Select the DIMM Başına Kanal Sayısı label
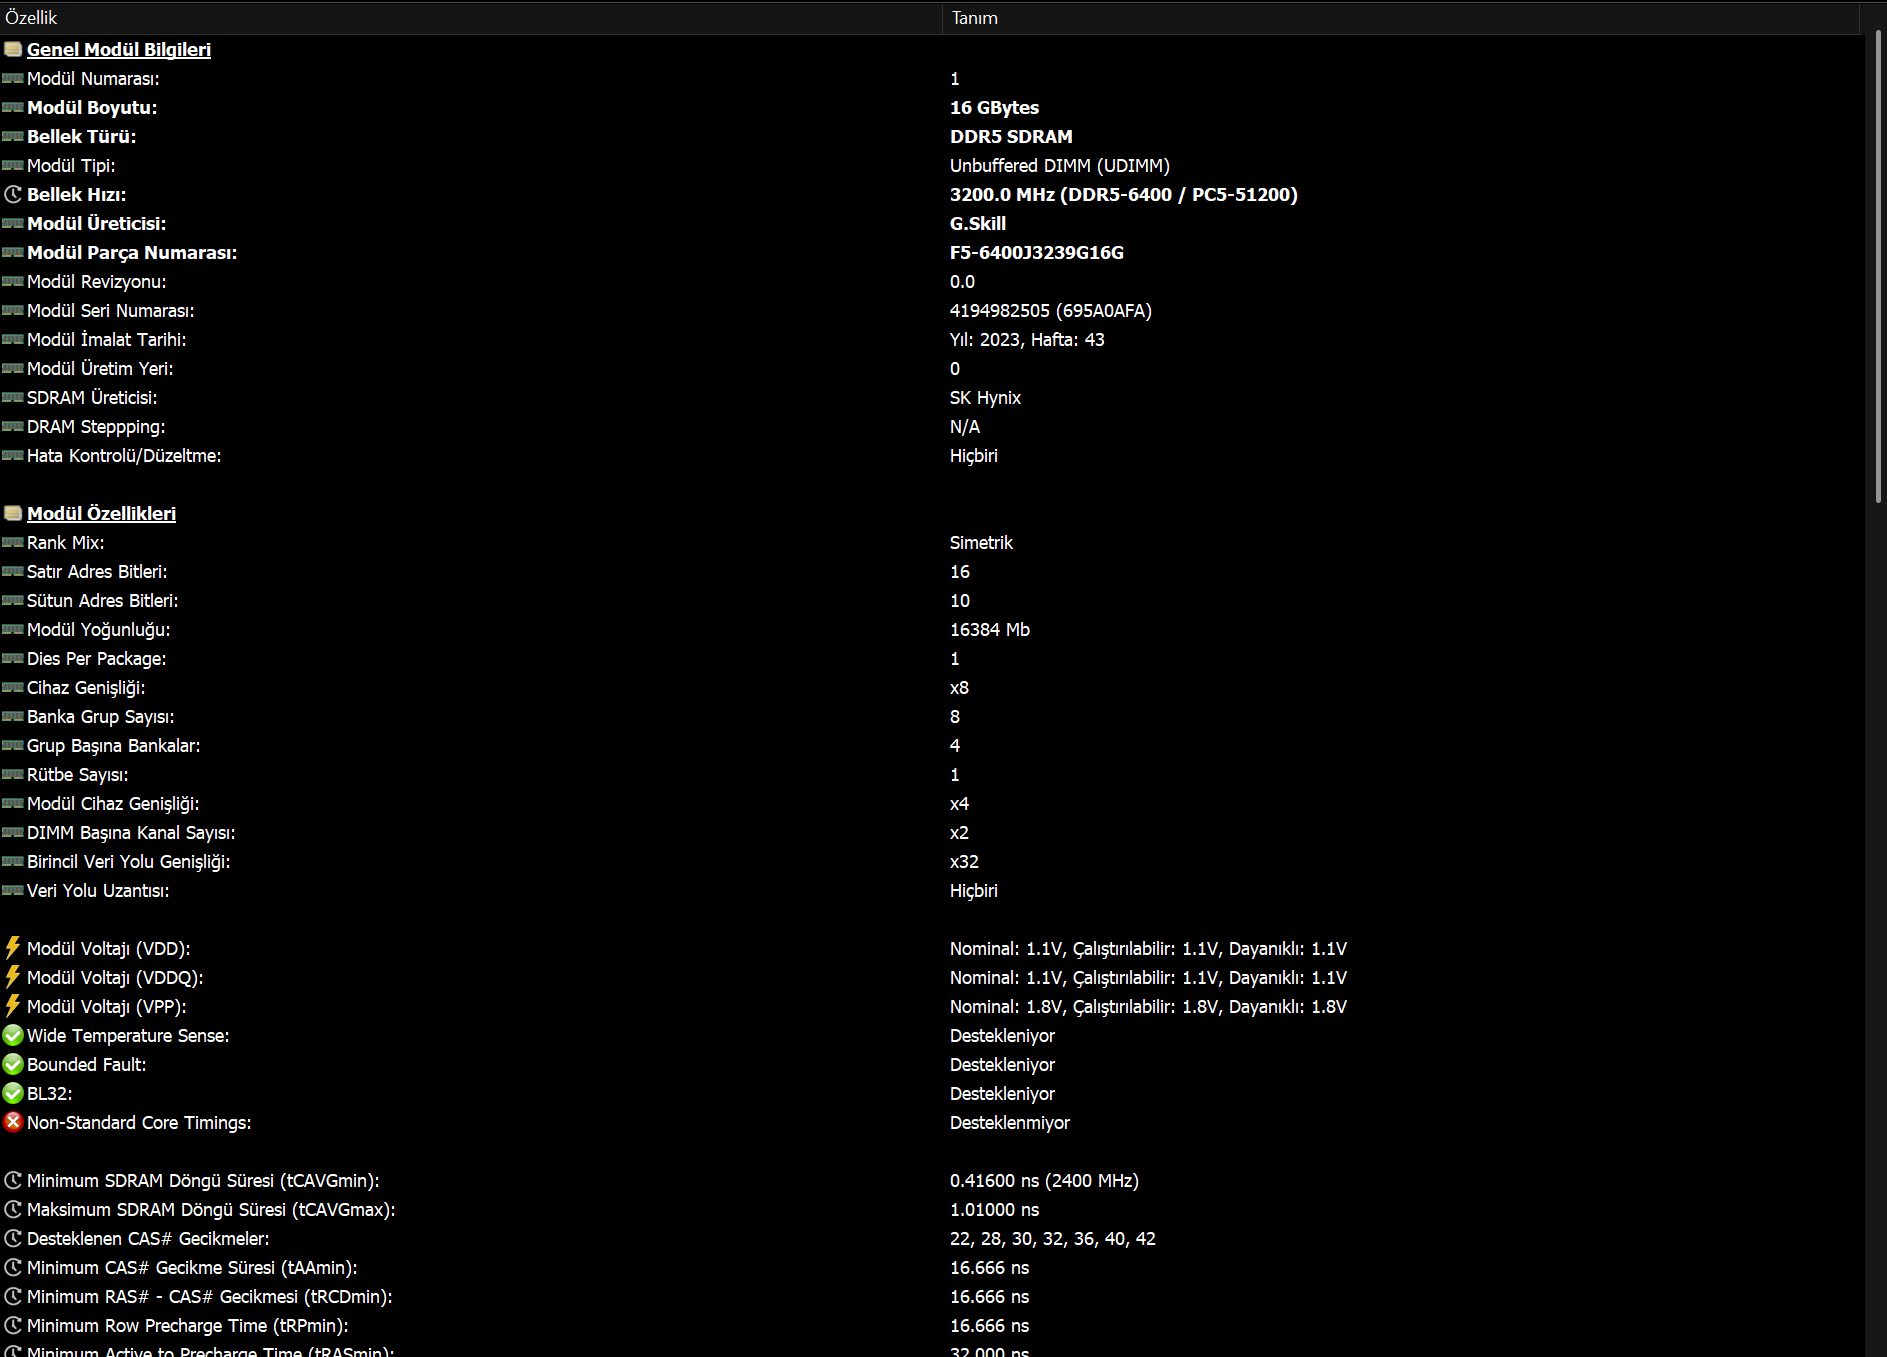The image size is (1887, 1357). click(x=131, y=832)
